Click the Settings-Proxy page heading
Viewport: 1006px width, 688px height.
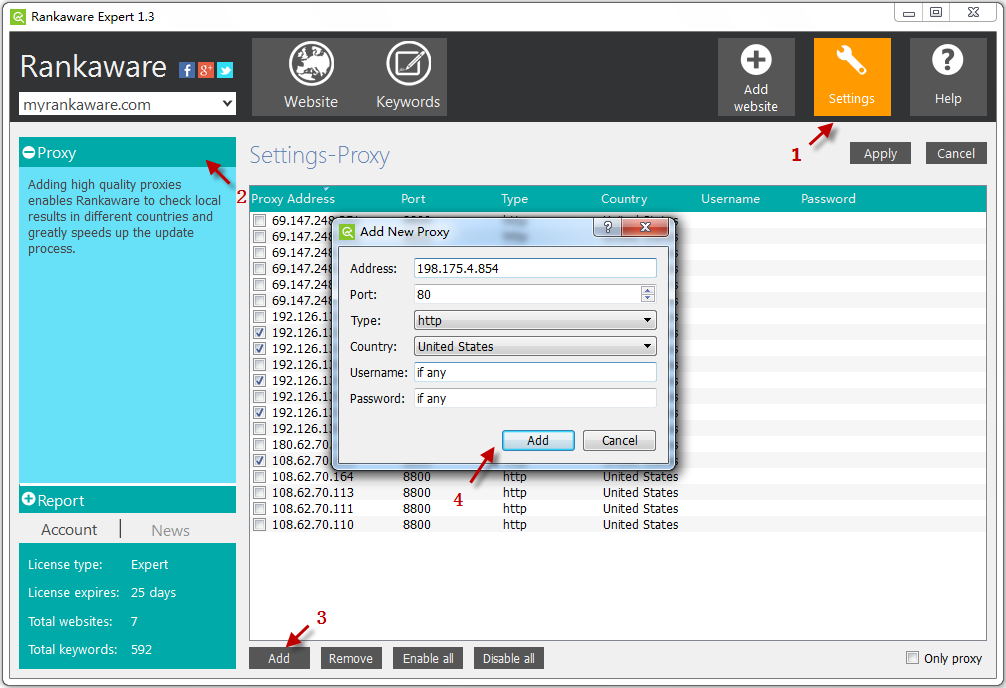pyautogui.click(x=320, y=156)
